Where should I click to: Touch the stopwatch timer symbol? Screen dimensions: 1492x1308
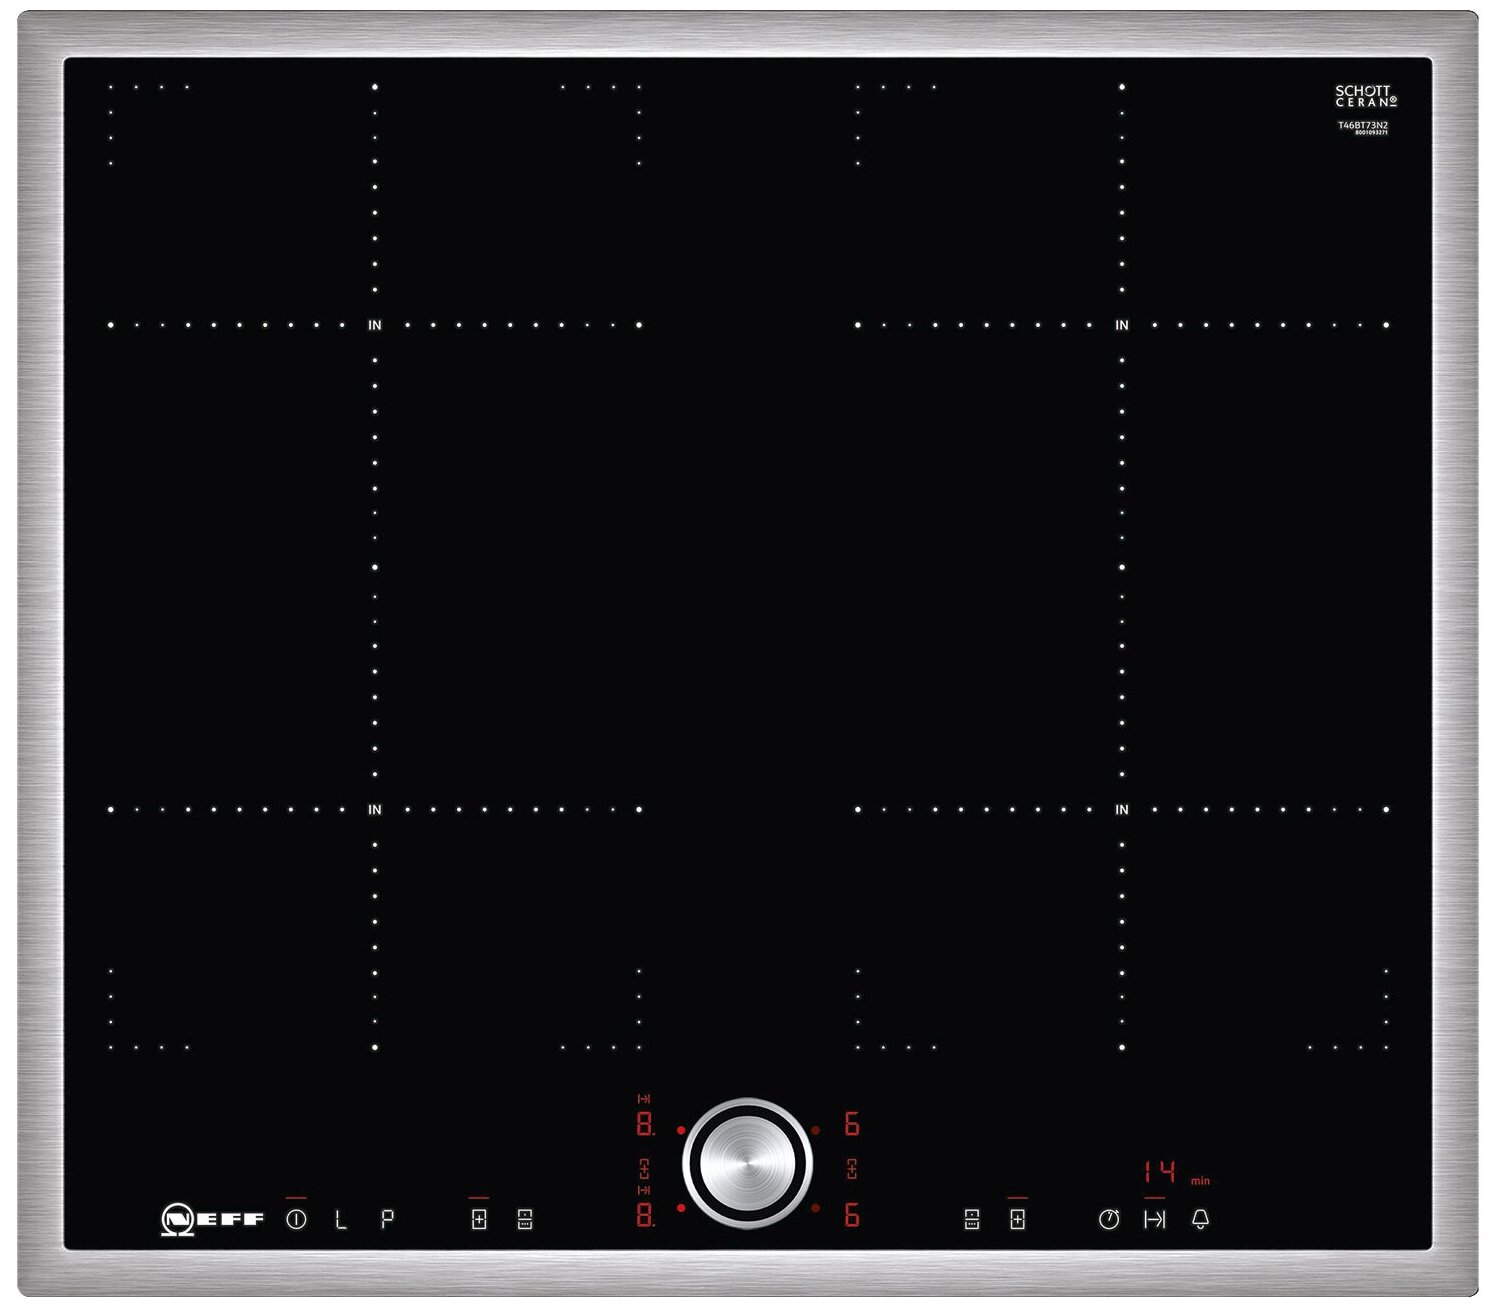click(1109, 1219)
